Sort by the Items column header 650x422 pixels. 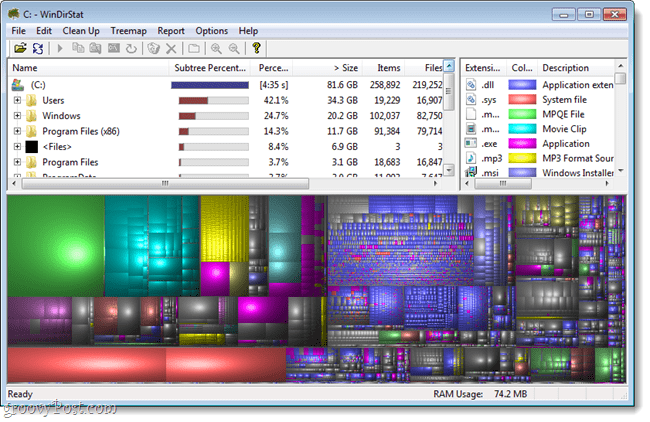[383, 68]
